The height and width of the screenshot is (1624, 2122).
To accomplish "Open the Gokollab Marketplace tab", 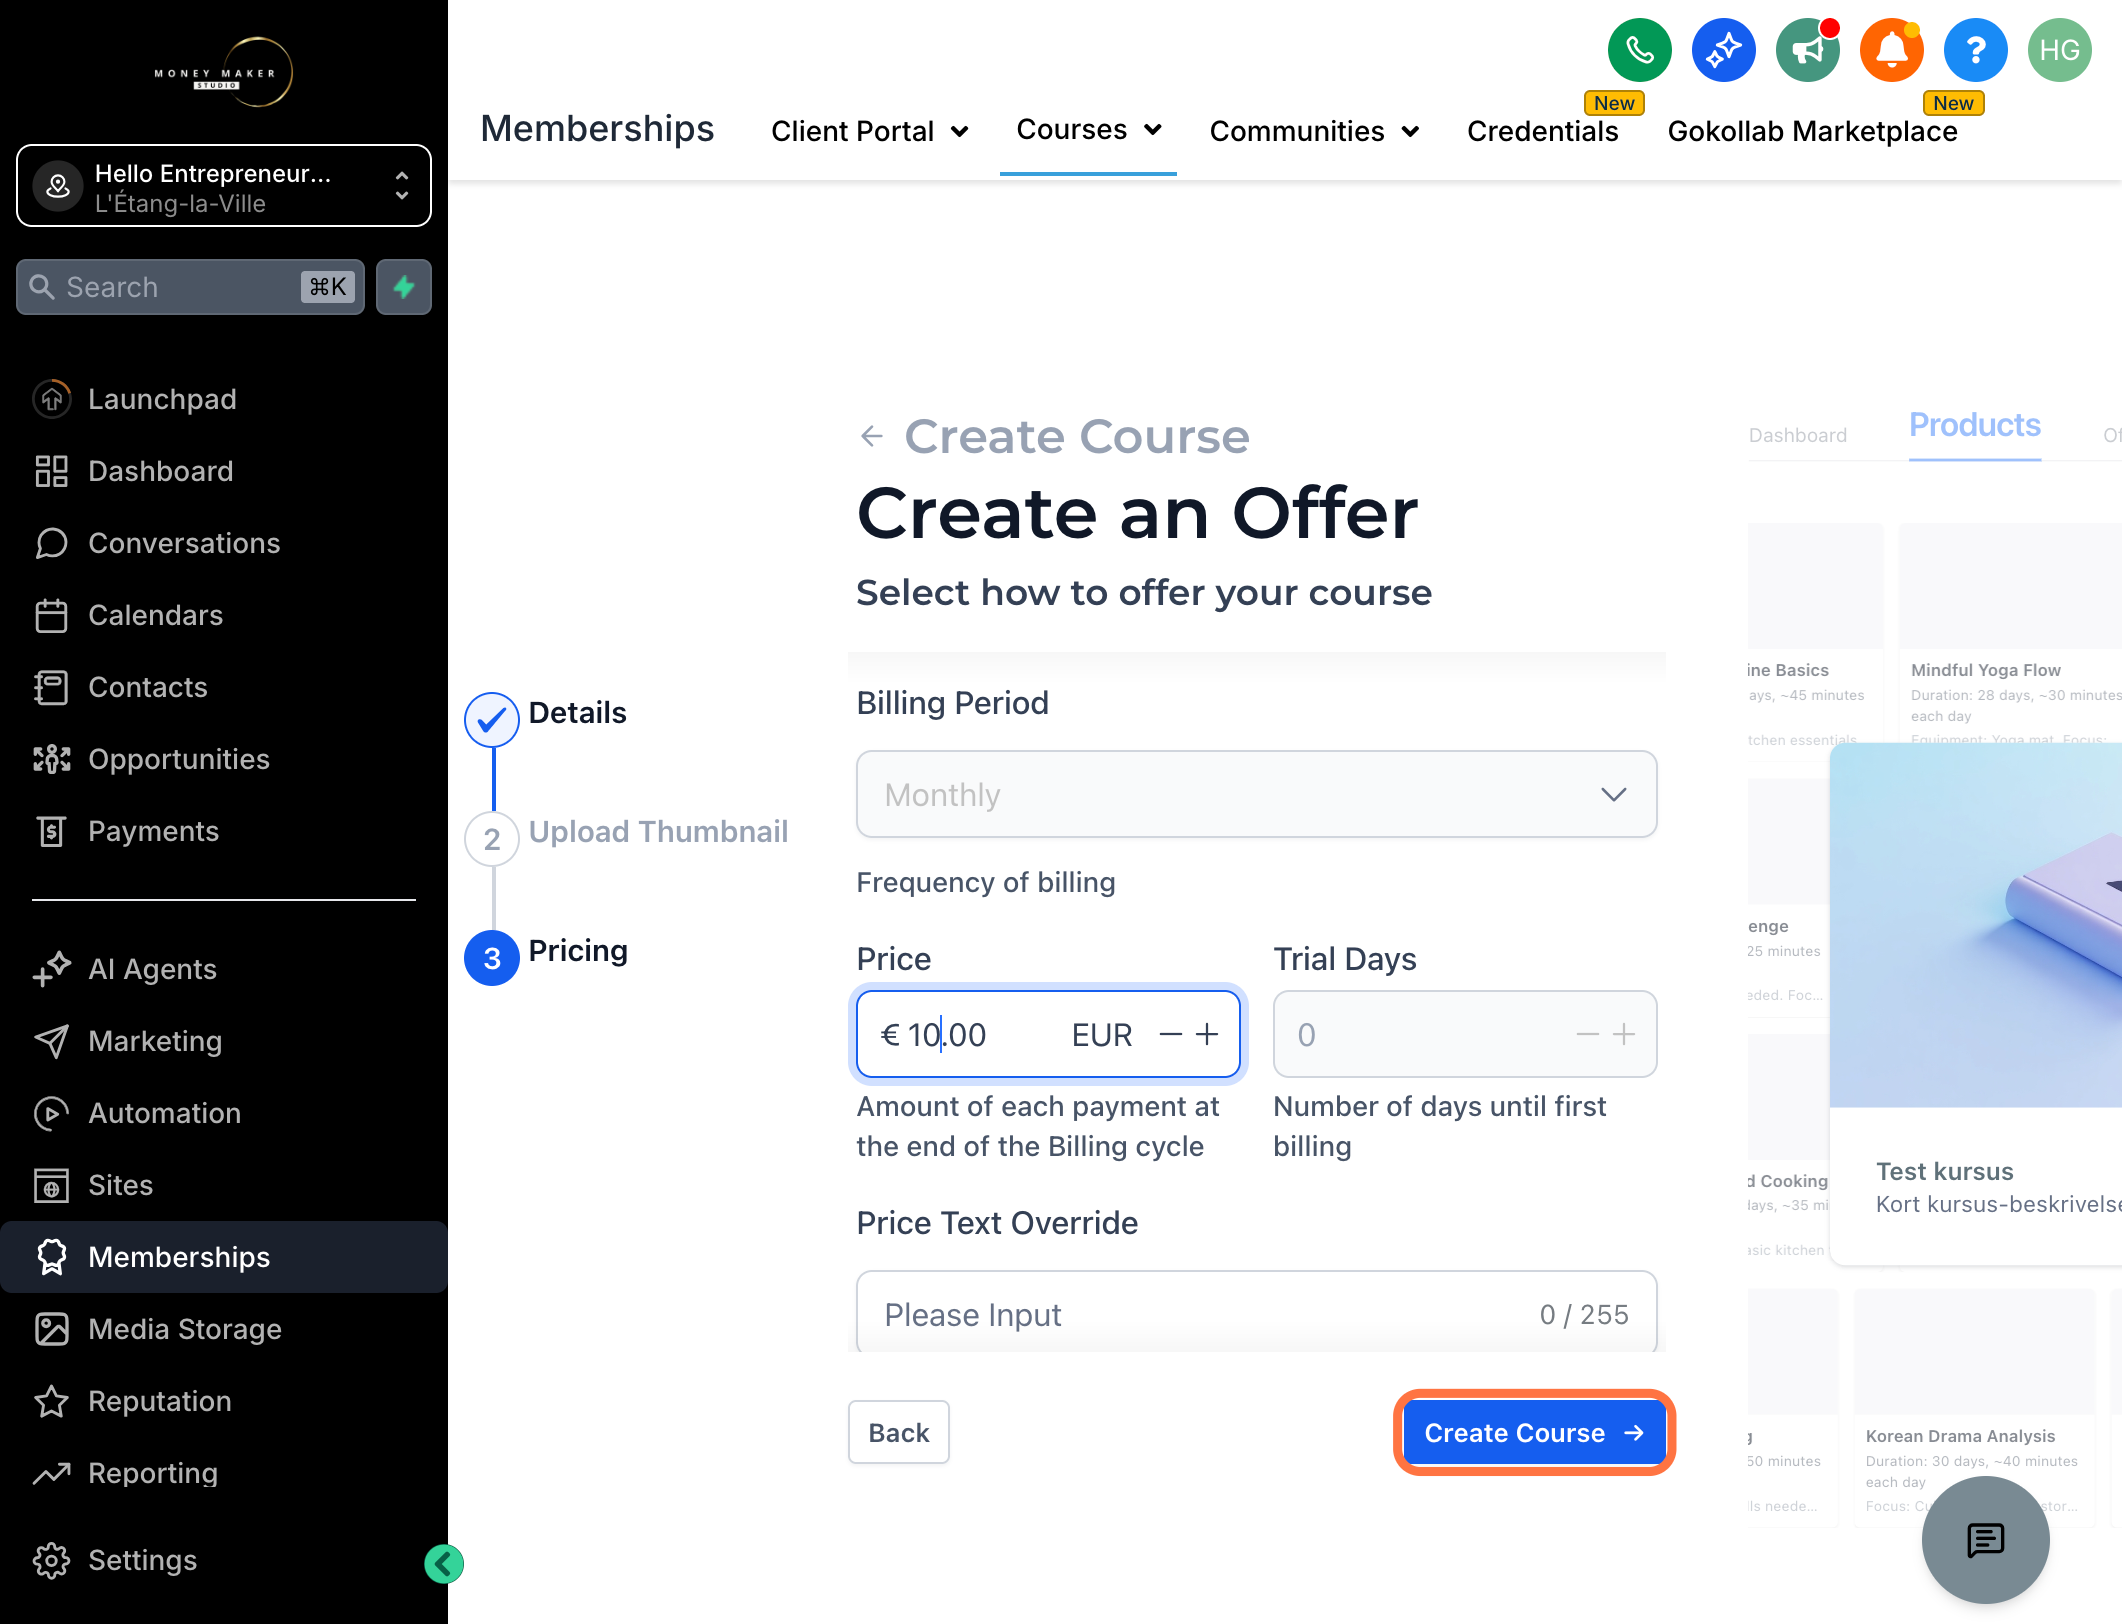I will 1812,131.
